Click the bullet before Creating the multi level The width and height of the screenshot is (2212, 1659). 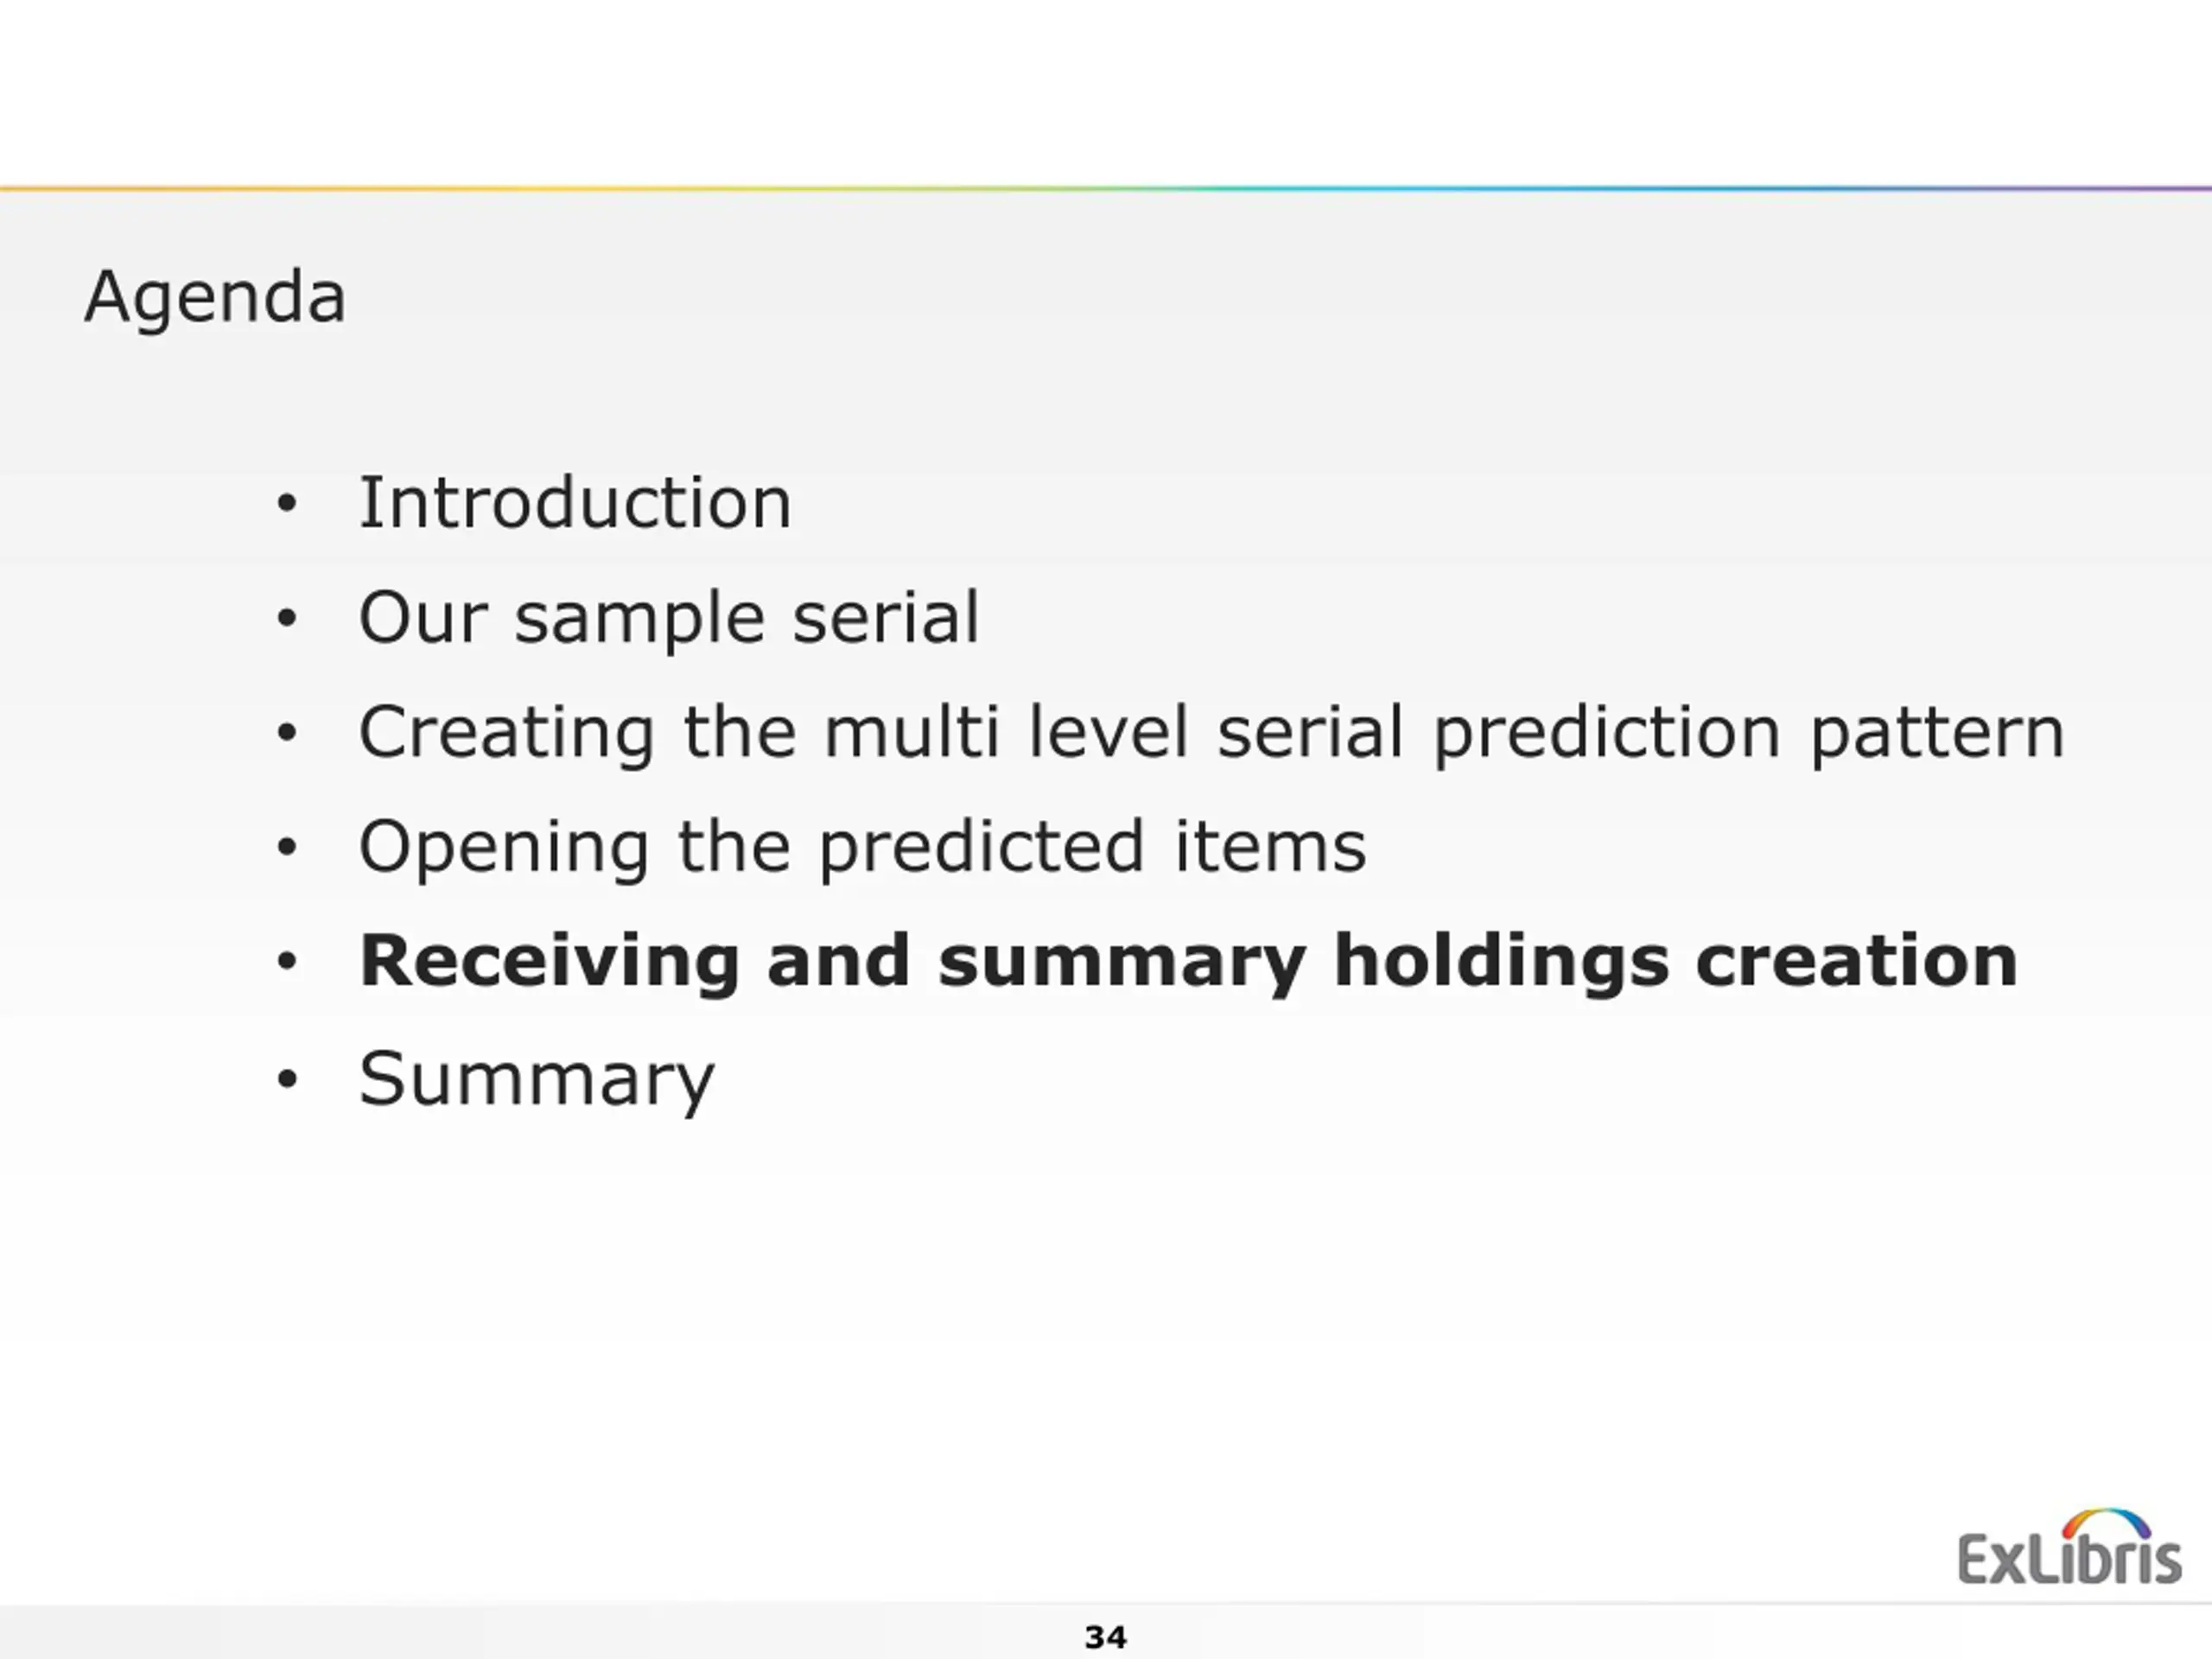(x=287, y=733)
